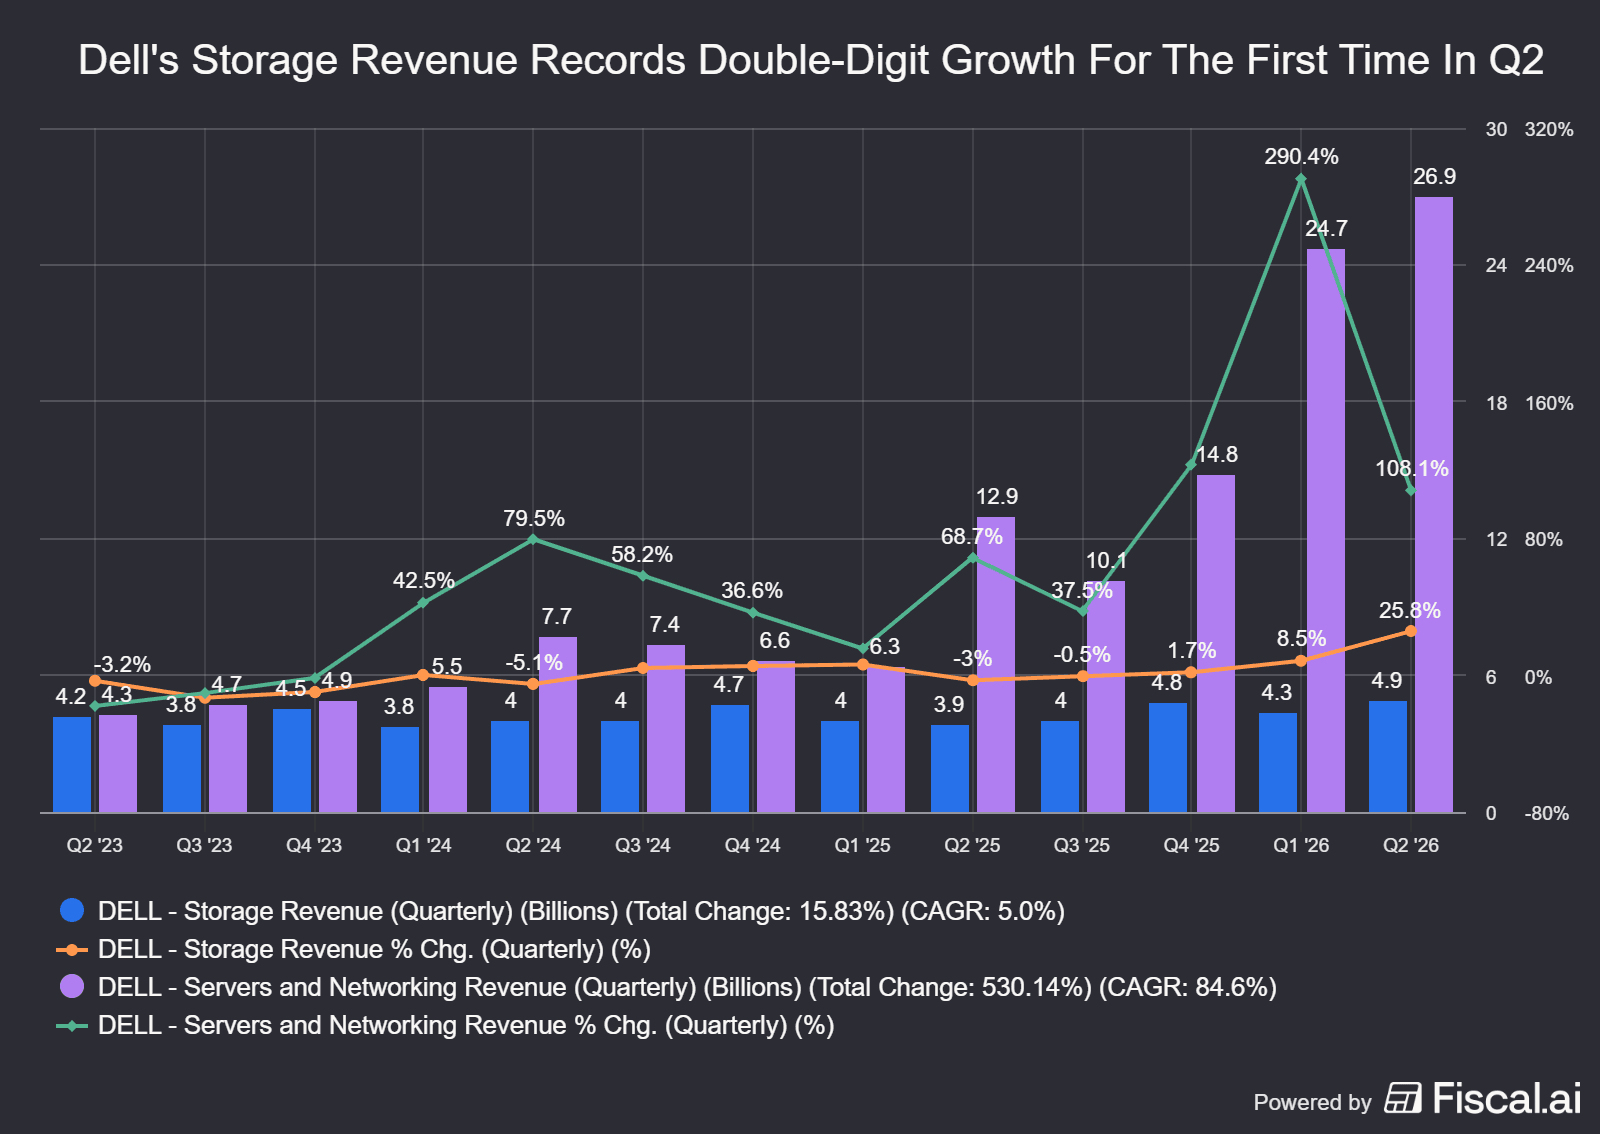Click the purple Q1 '26 Servers bar
Viewport: 1600px width, 1134px height.
(x=1326, y=531)
